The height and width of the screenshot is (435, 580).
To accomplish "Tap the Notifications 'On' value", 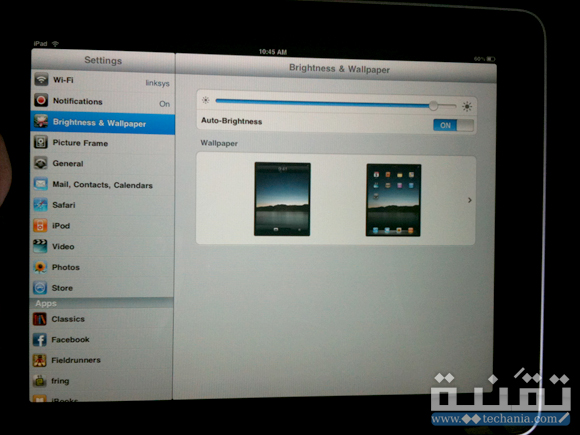I will pyautogui.click(x=165, y=104).
